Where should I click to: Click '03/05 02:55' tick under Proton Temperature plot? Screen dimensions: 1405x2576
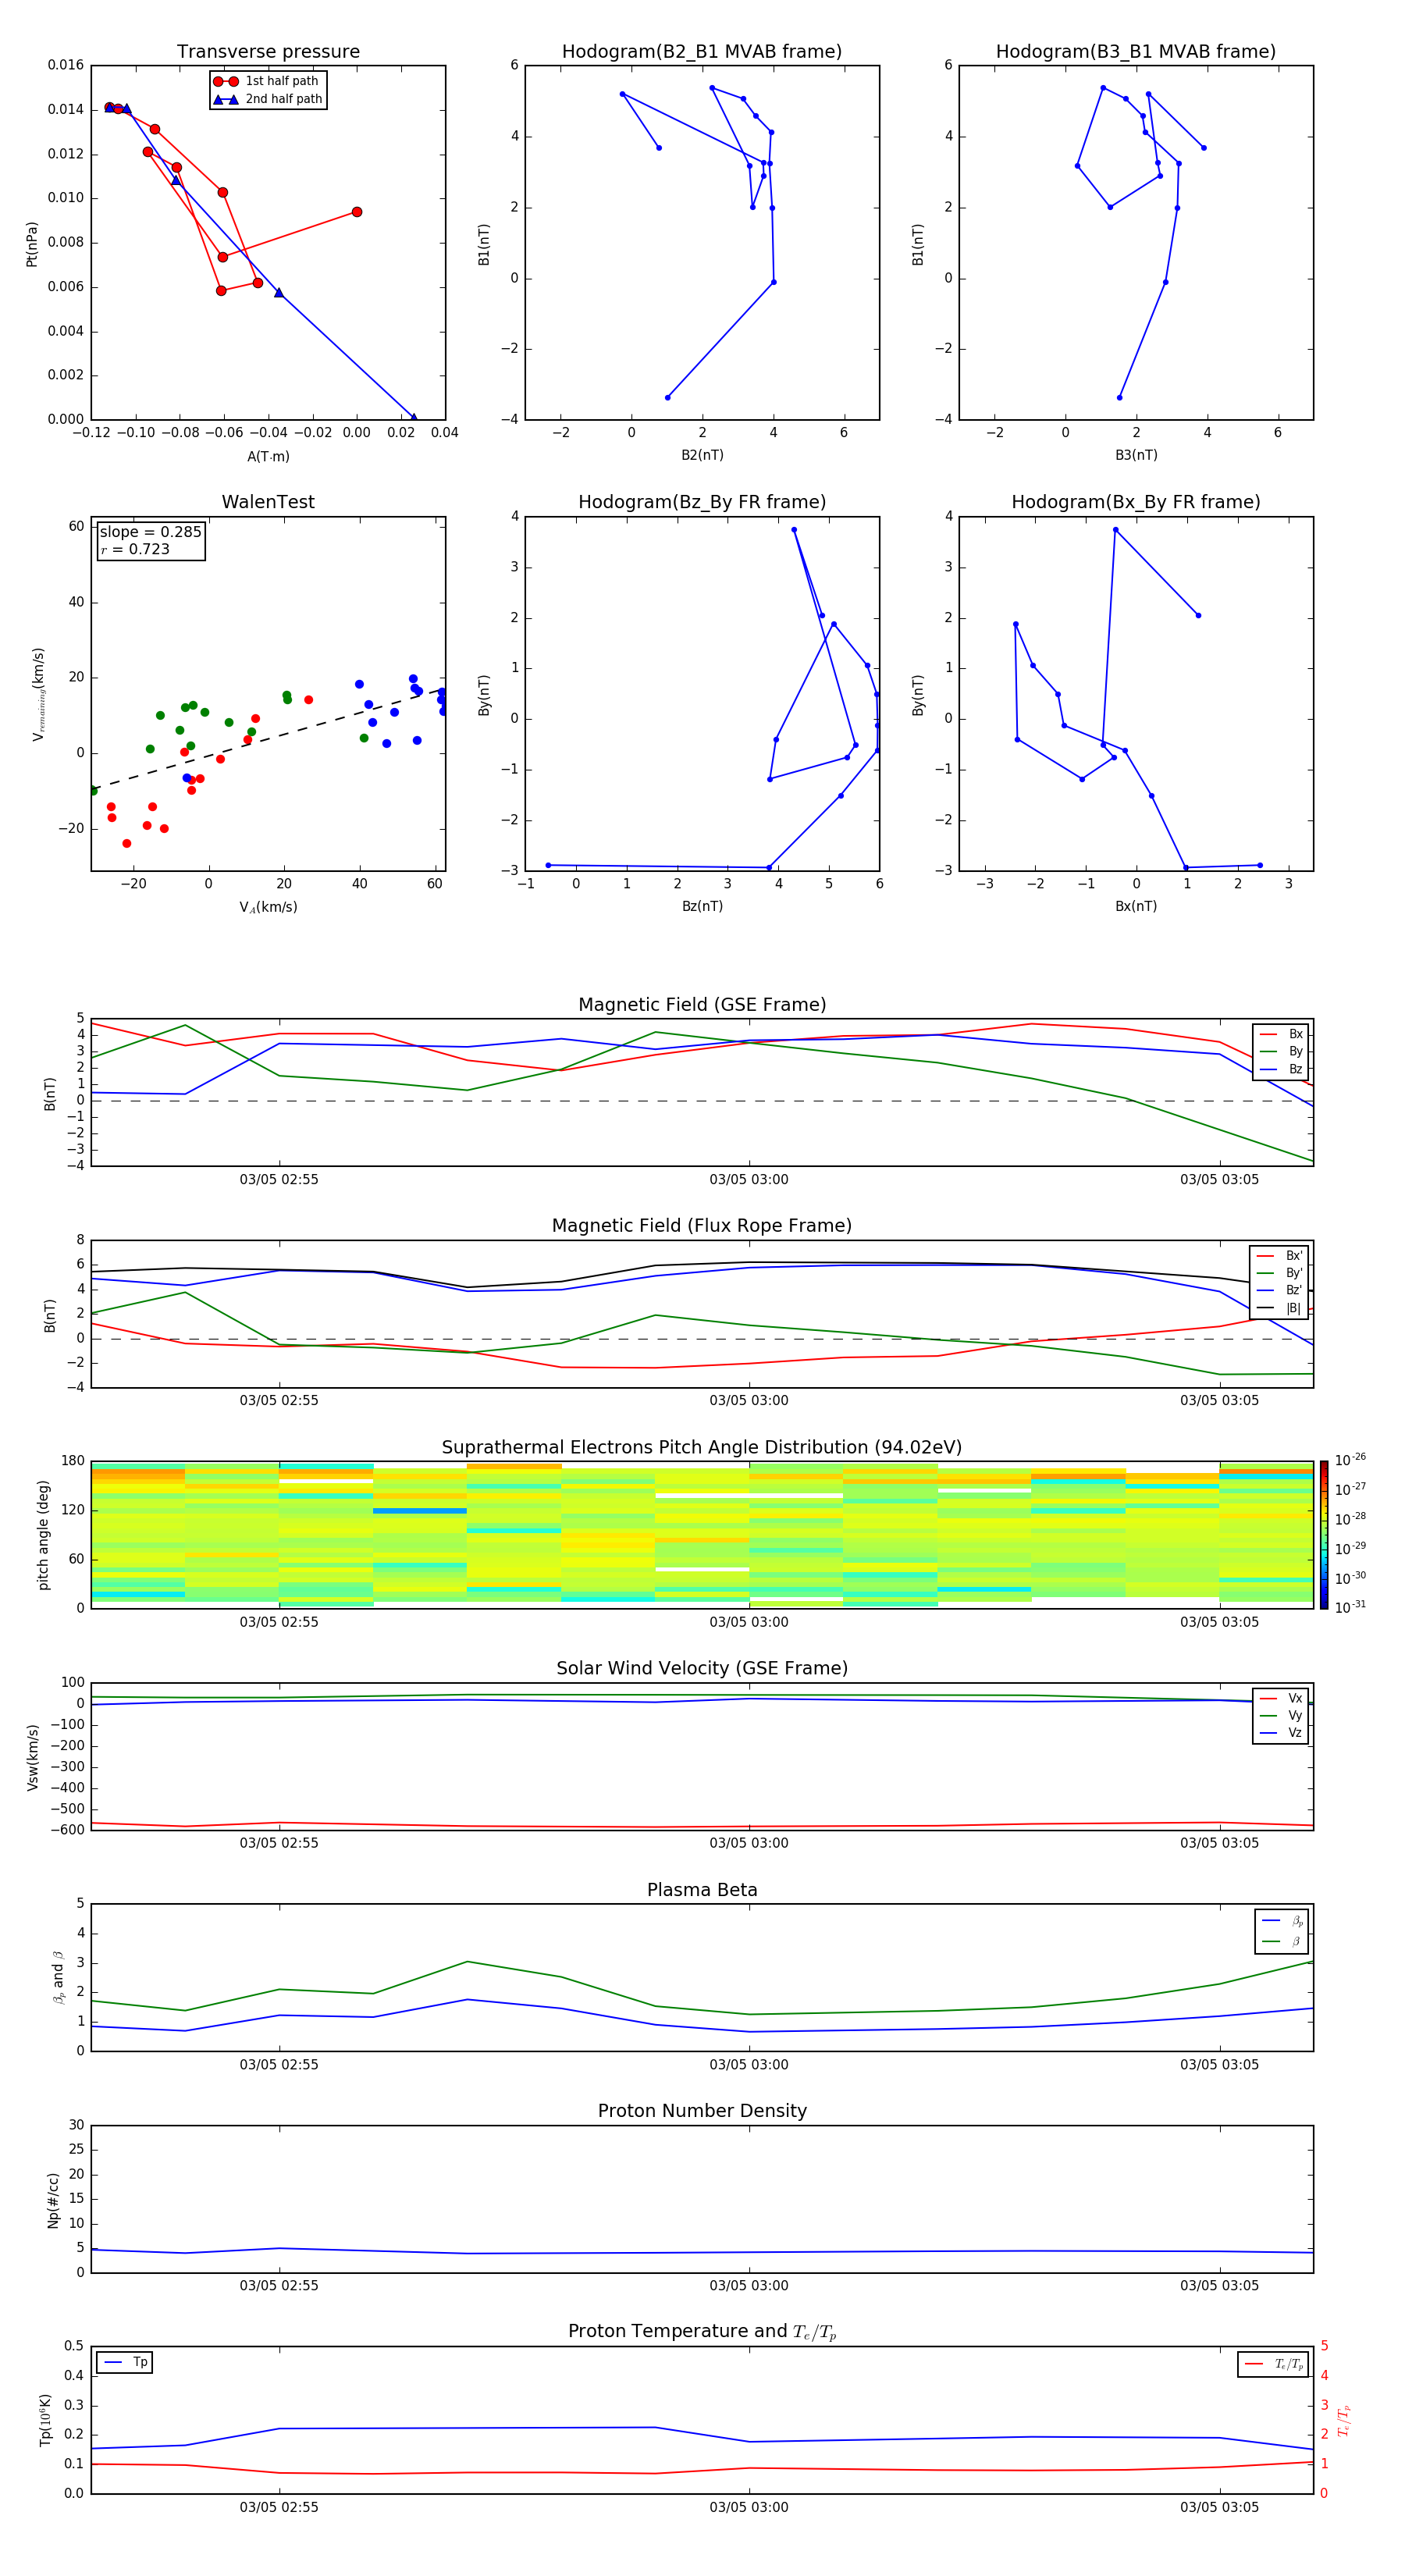[279, 2507]
